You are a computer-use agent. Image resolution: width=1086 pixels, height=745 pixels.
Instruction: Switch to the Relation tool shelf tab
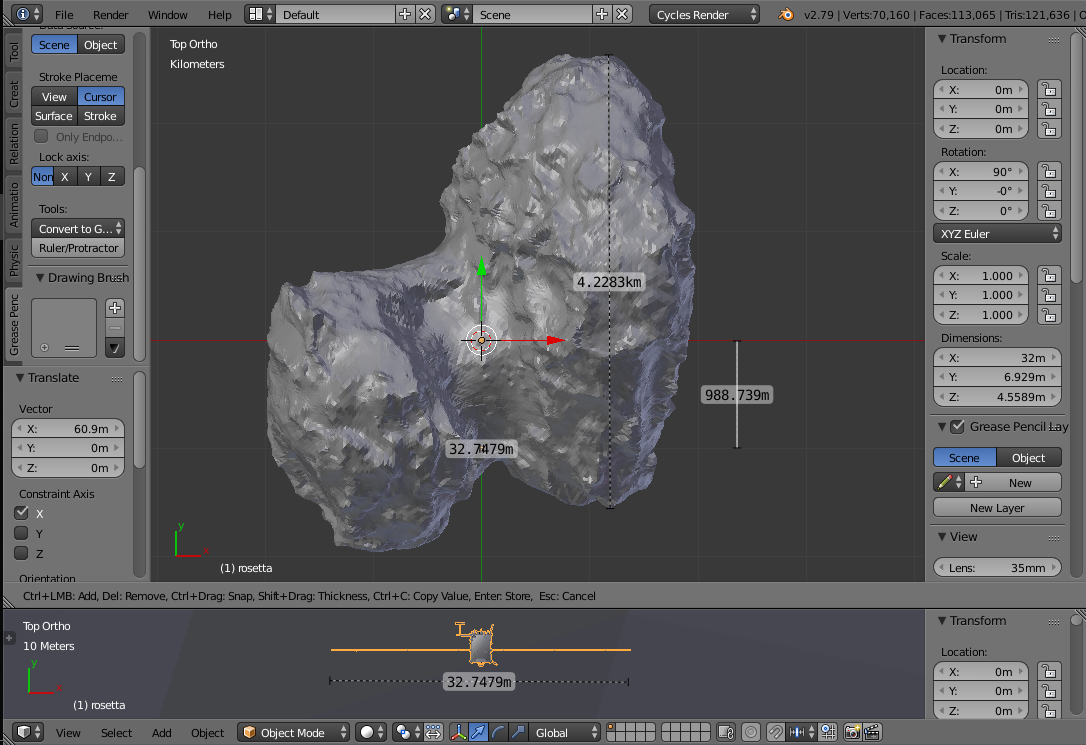13,143
